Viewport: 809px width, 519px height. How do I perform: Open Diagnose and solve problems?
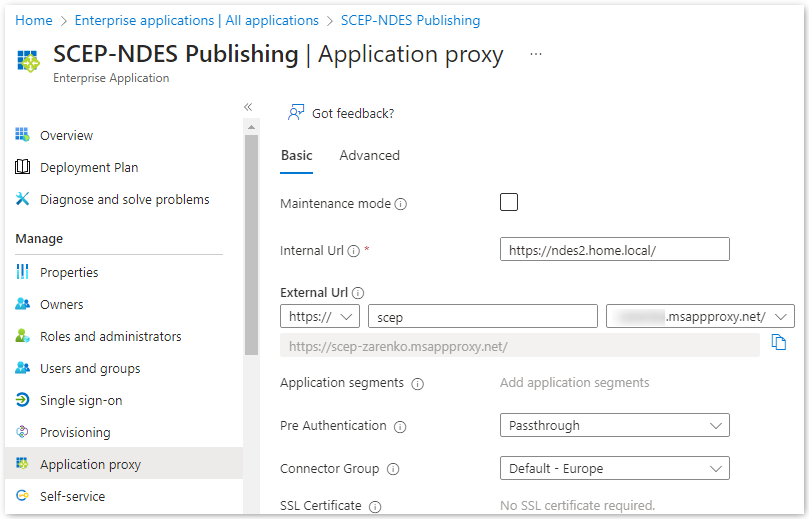point(124,199)
